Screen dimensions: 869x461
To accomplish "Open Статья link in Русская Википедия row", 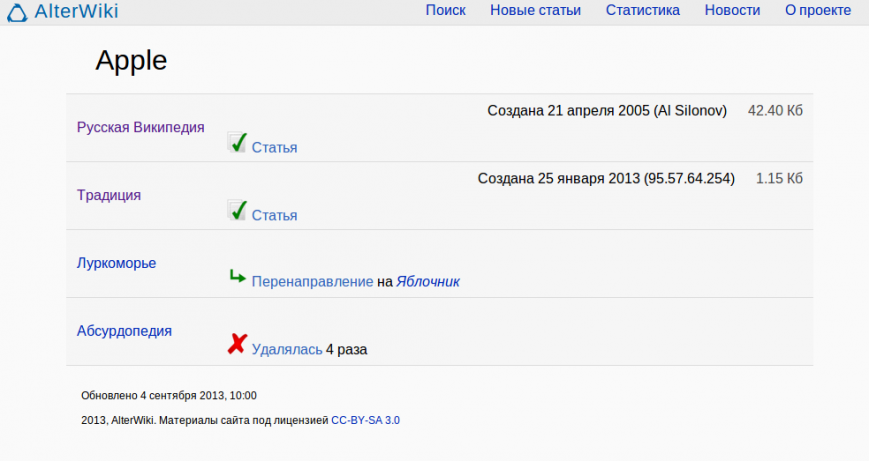I will pyautogui.click(x=274, y=147).
